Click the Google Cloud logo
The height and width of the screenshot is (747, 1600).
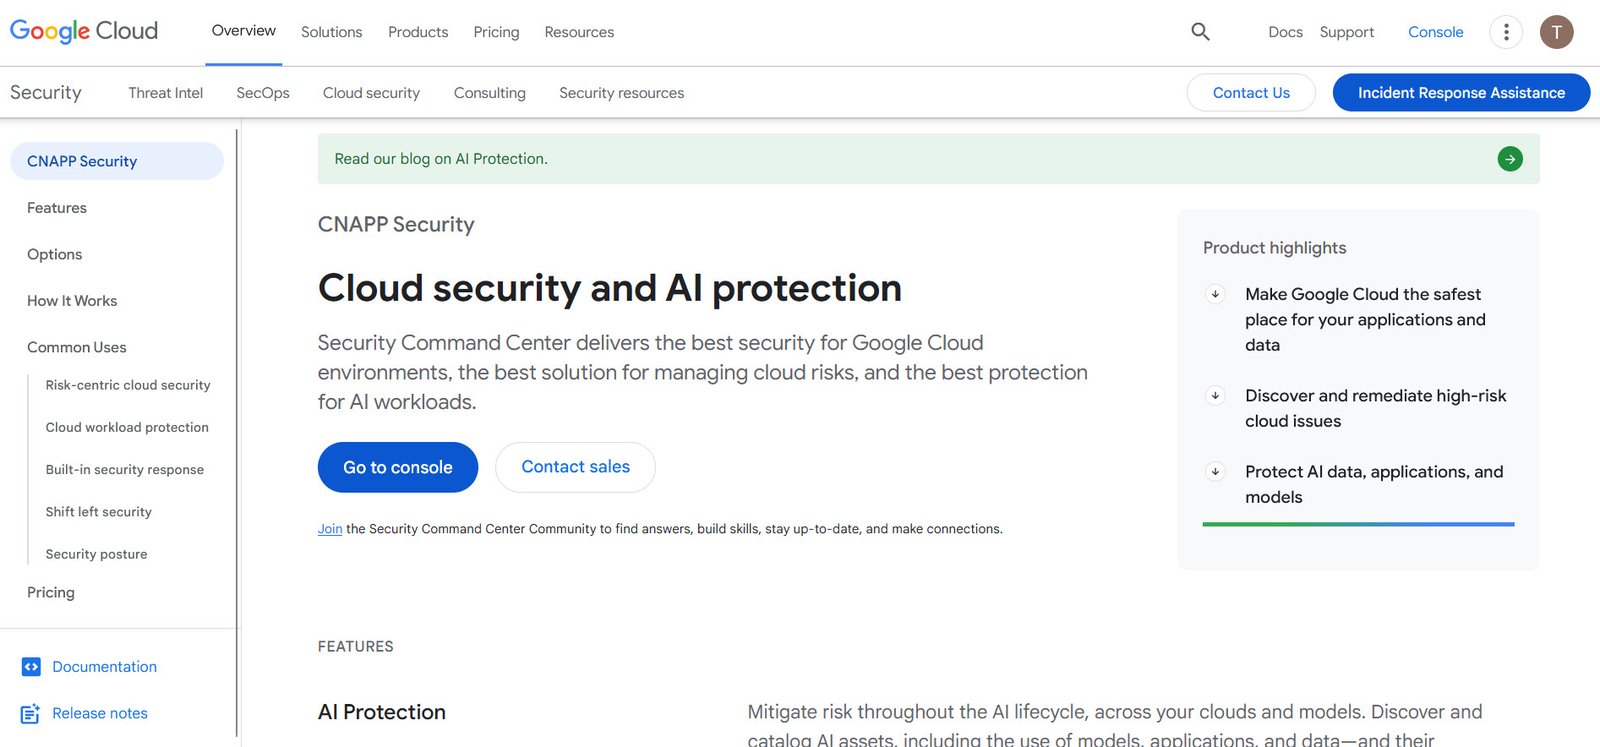(x=84, y=31)
